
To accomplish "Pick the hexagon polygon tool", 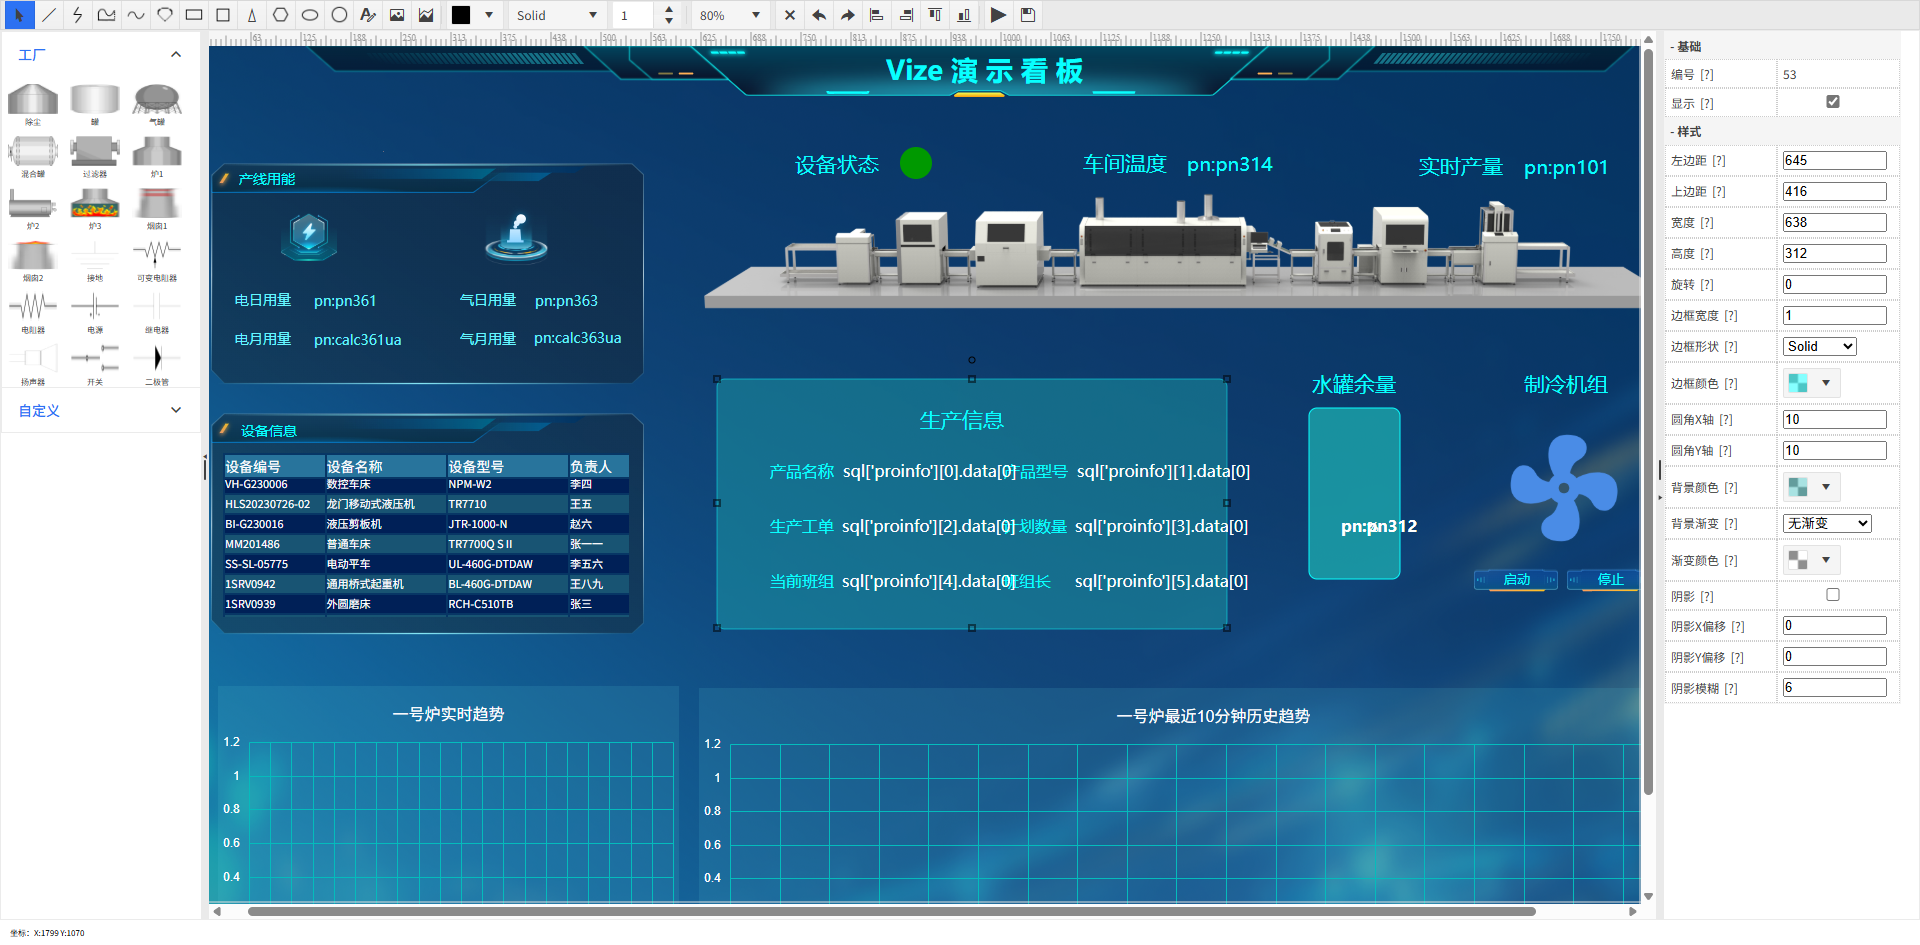I will tap(281, 15).
